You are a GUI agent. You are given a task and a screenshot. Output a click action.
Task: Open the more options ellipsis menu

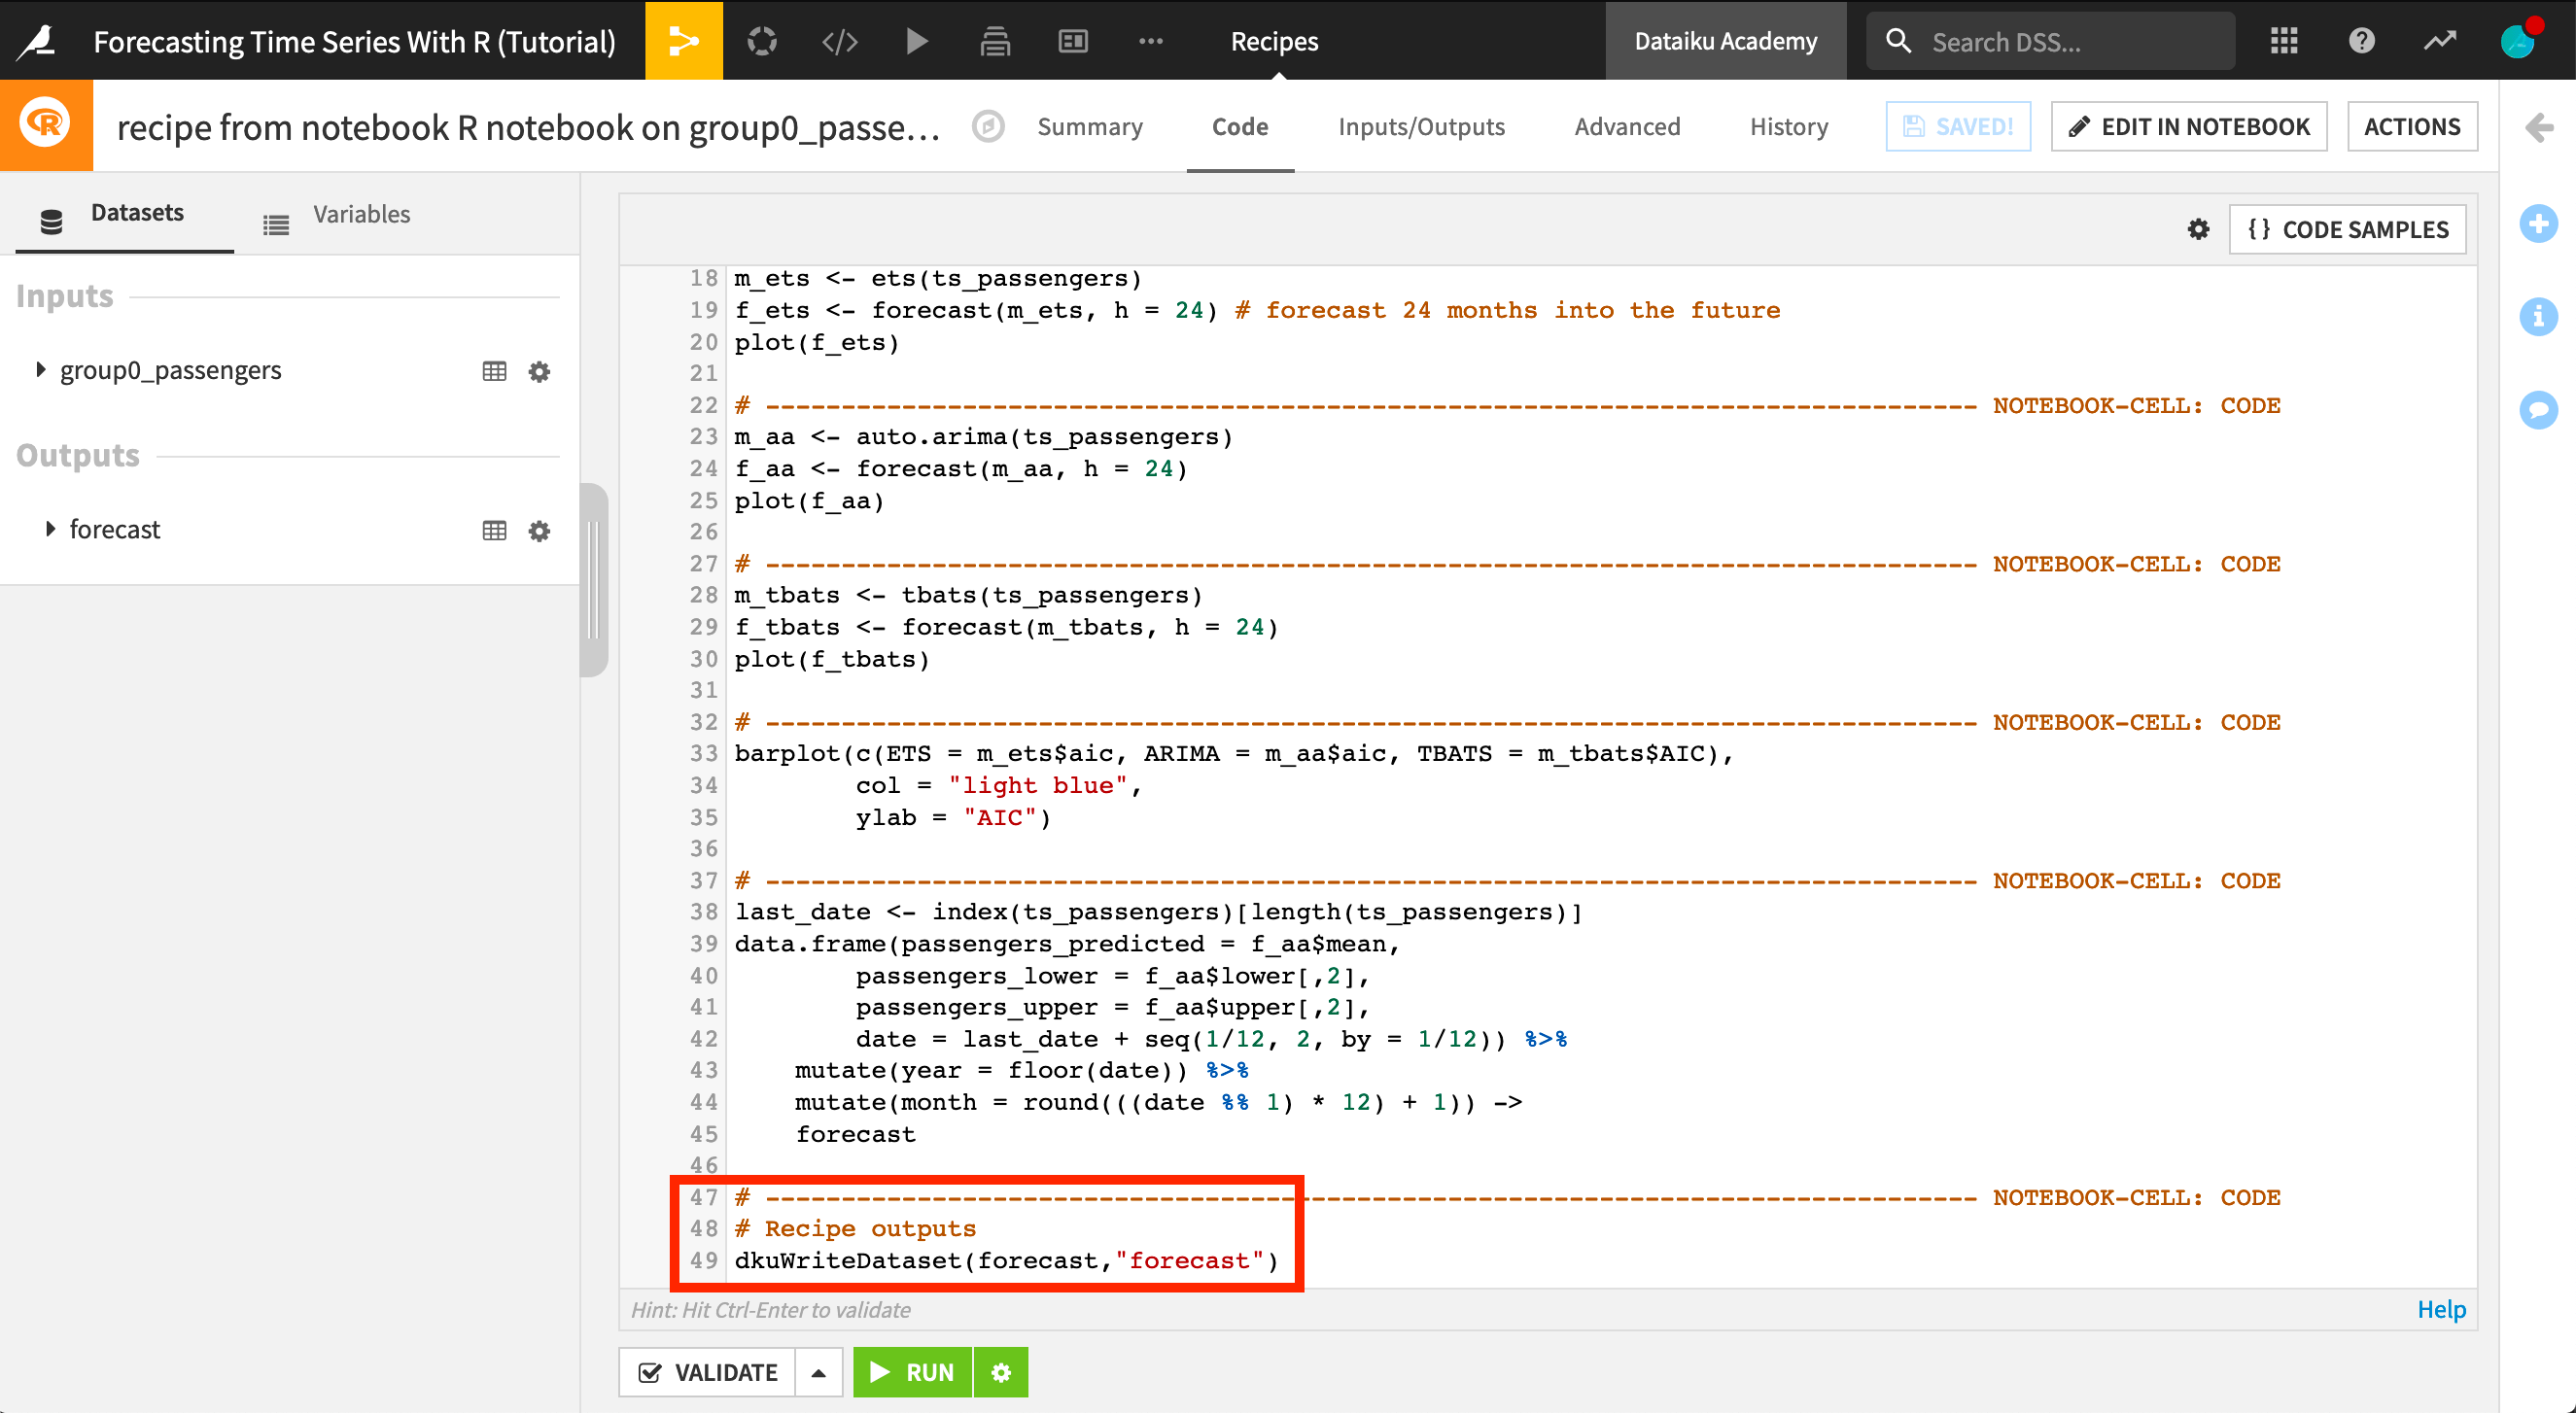(1151, 41)
